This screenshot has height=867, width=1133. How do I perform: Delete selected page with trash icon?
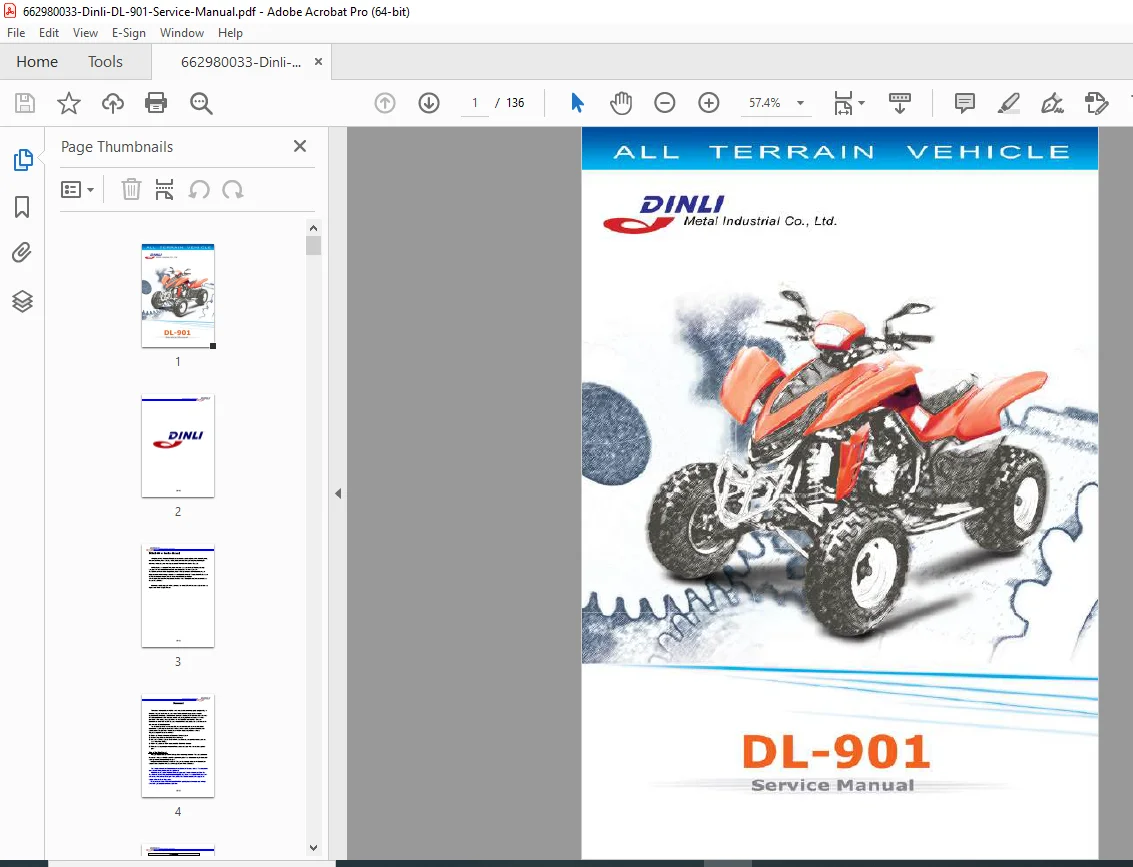tap(131, 189)
